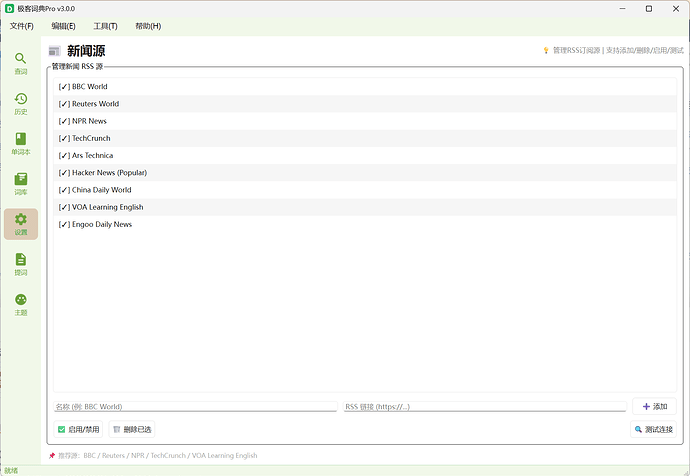Open the 词库 dictionary library sidebar icon
Screen dimensions: 690x476
(21, 184)
